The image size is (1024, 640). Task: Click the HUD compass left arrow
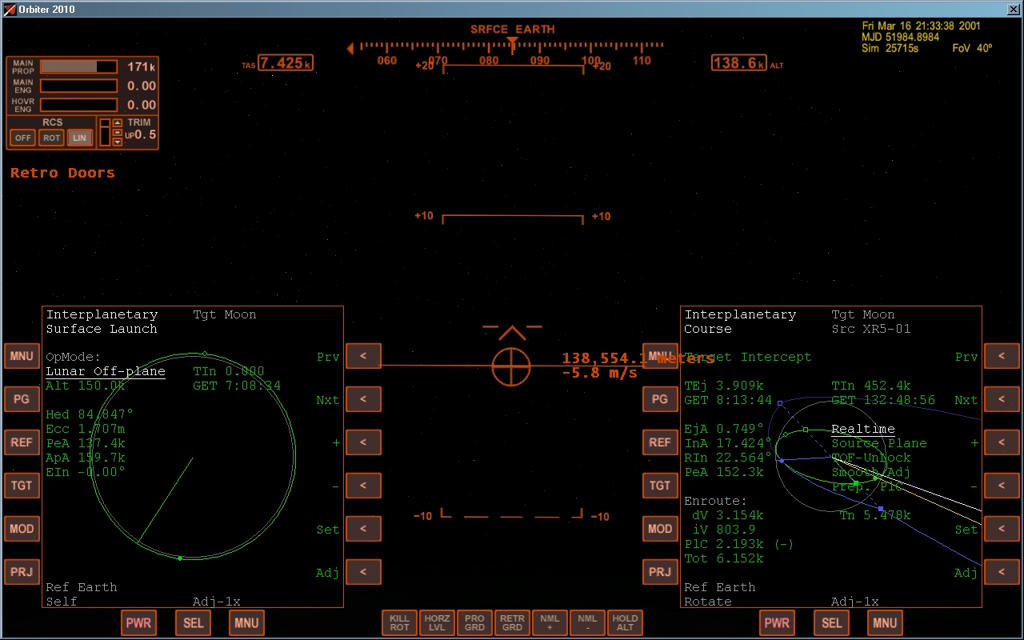click(350, 48)
